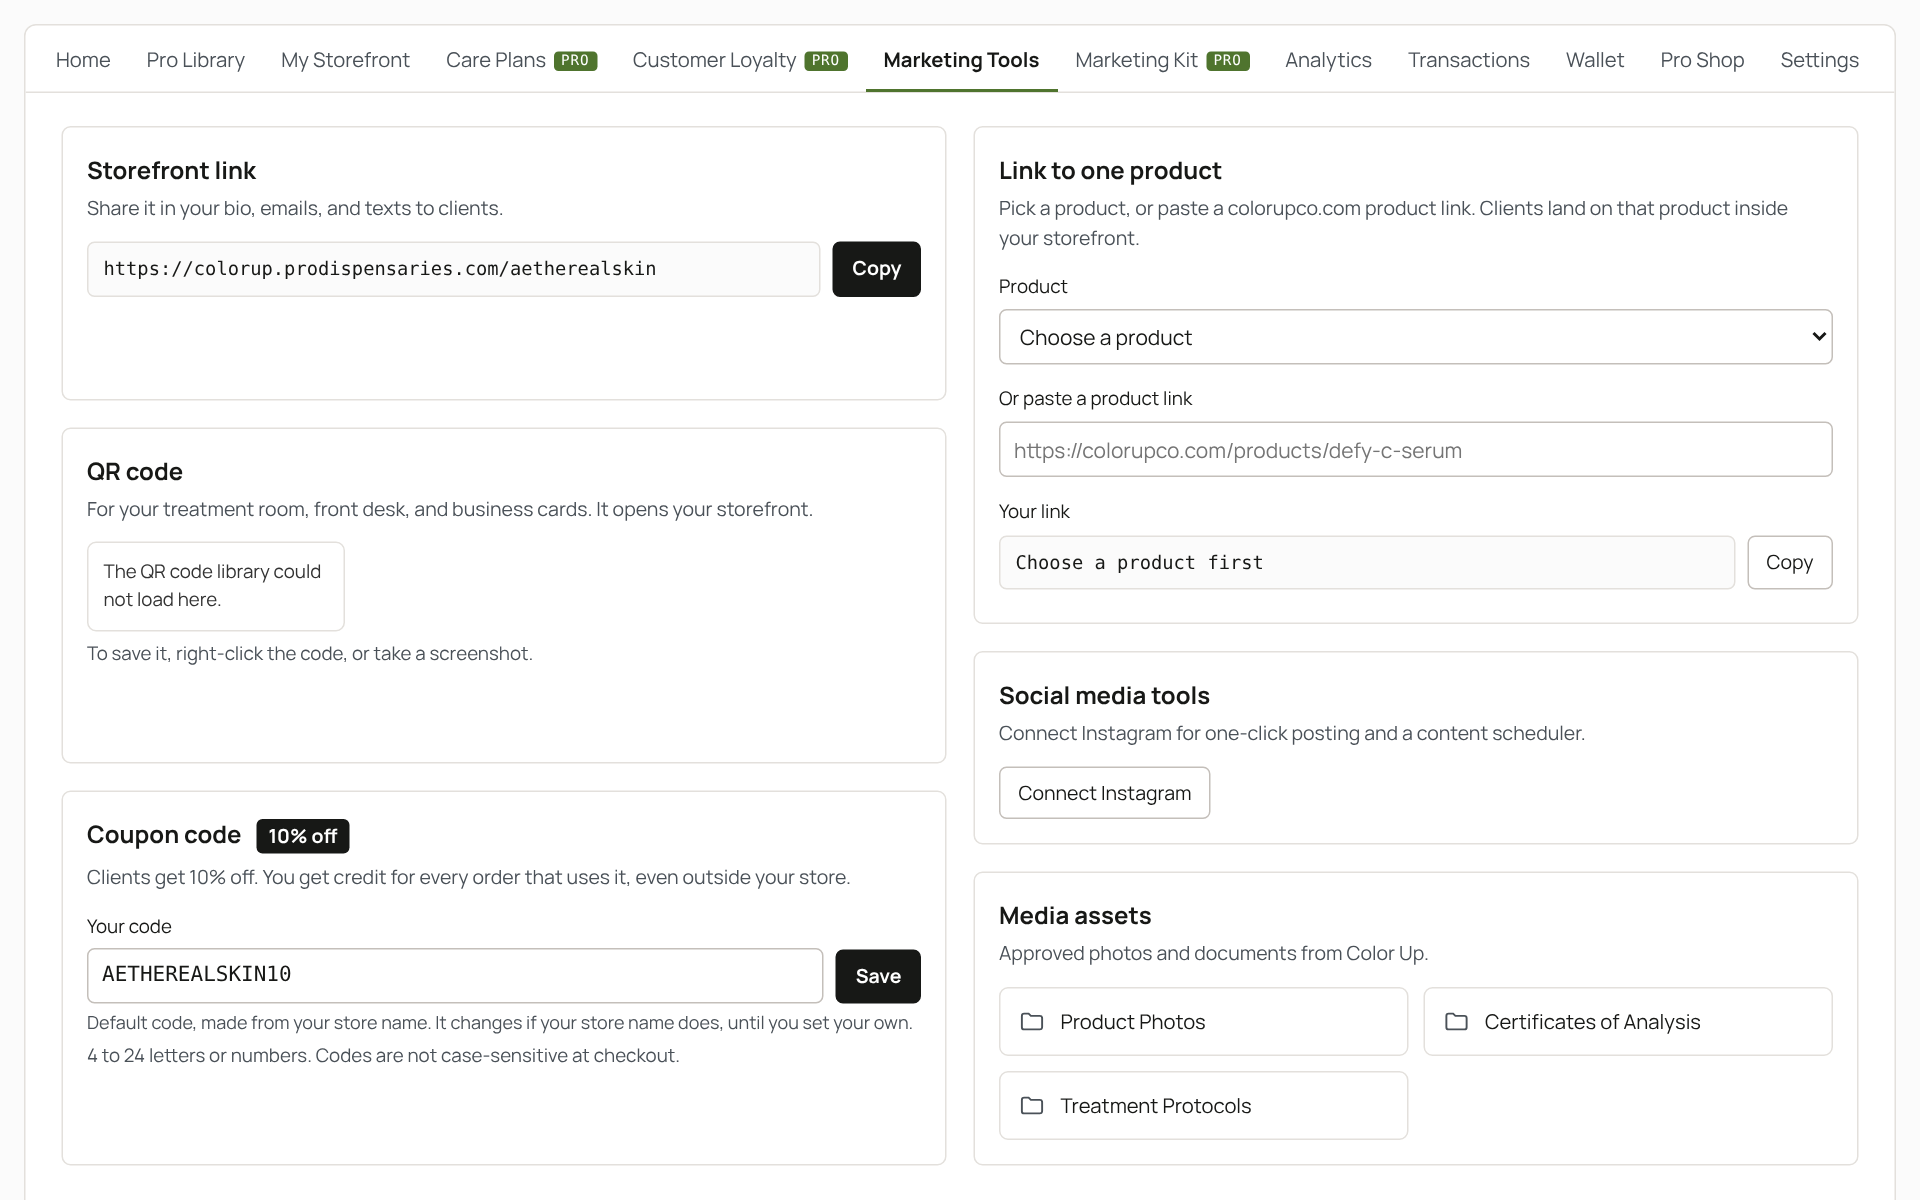Save the coupon code
Image resolution: width=1920 pixels, height=1200 pixels.
pos(878,976)
